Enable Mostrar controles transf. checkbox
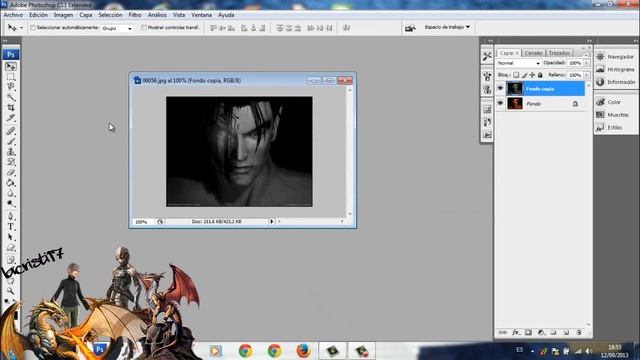The width and height of the screenshot is (640, 360). [144, 28]
